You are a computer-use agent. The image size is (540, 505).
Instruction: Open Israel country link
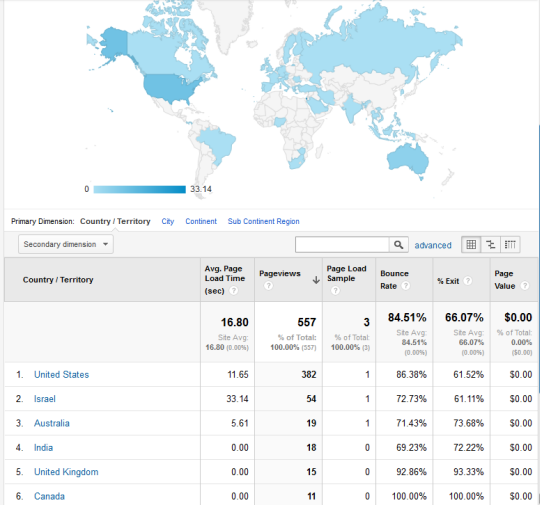point(44,399)
